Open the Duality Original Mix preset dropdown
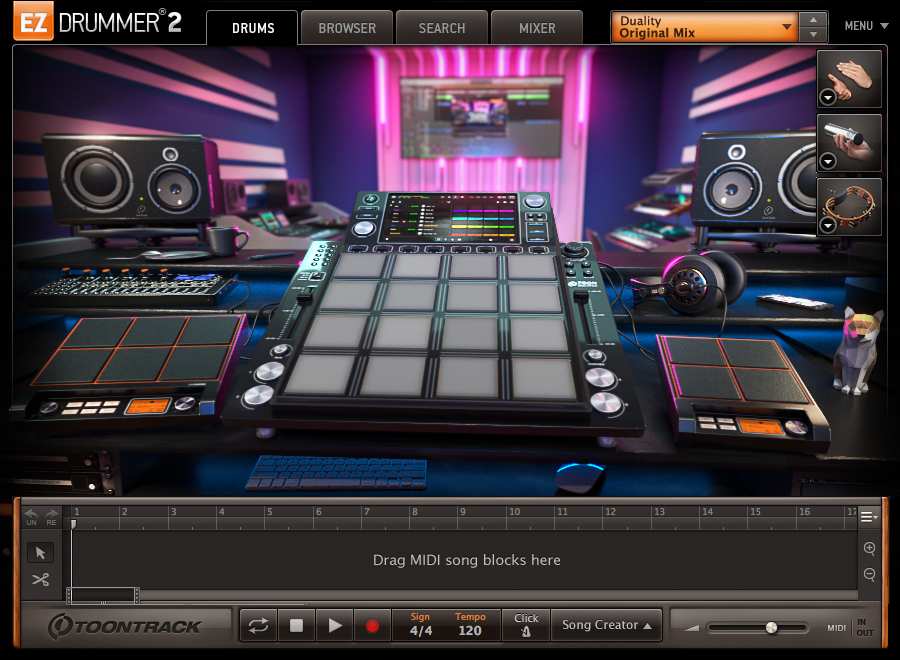Viewport: 900px width, 660px height. coord(704,27)
